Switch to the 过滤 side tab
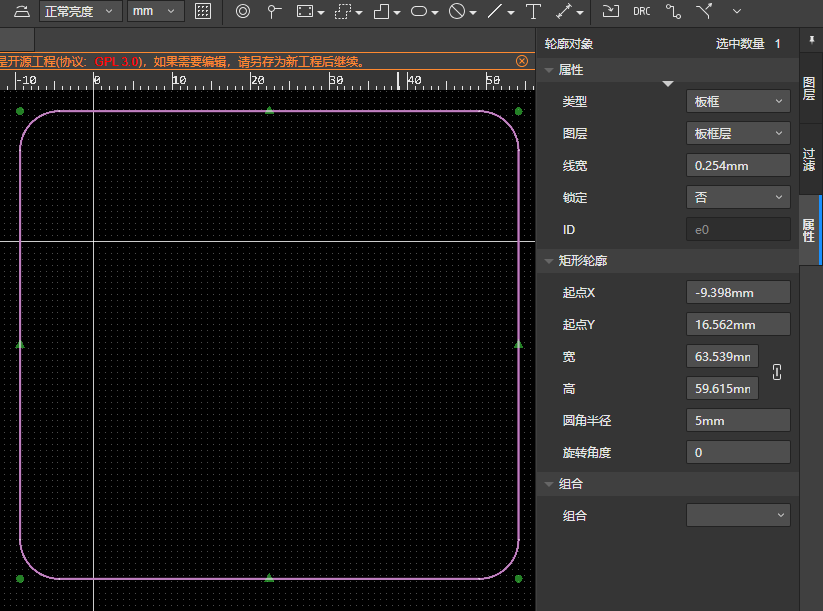The width and height of the screenshot is (823, 611). [809, 160]
